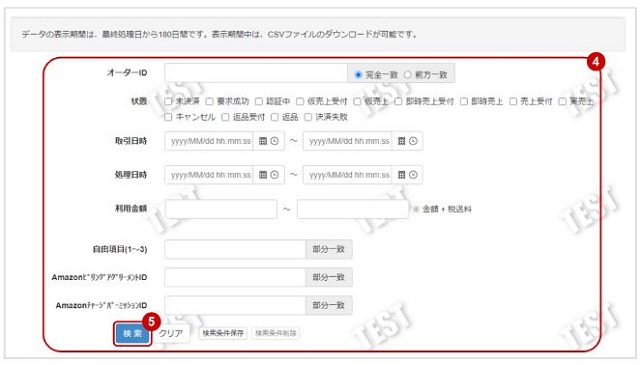
Task: Check the 未決済 status checkbox
Action: click(168, 101)
